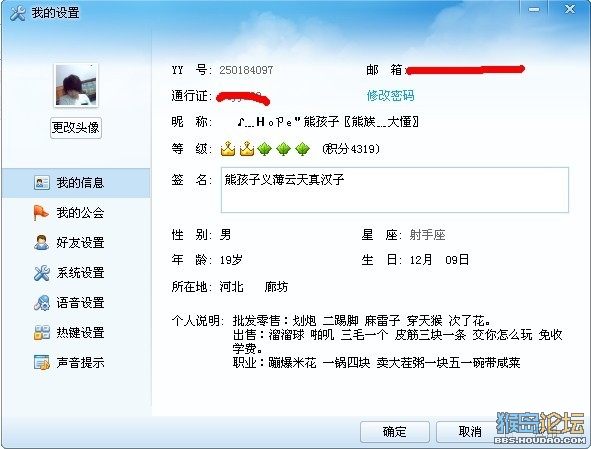Screen dimensions: 591x449
Task: Click the wrench icon in title bar
Action: click(17, 13)
